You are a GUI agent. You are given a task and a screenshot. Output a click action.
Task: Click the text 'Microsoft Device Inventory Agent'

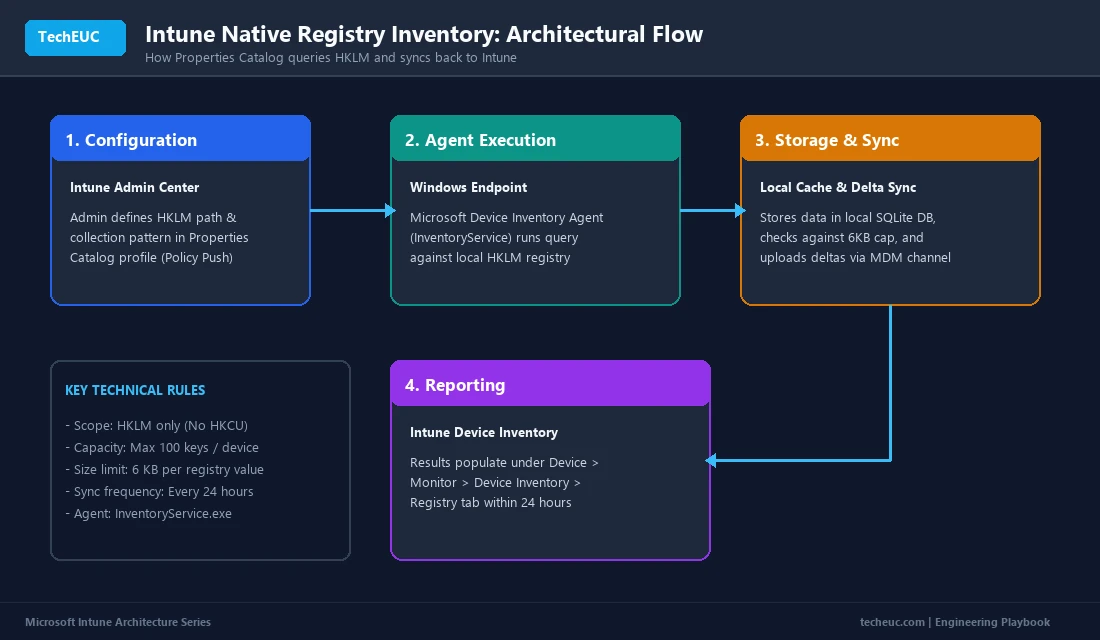tap(507, 218)
